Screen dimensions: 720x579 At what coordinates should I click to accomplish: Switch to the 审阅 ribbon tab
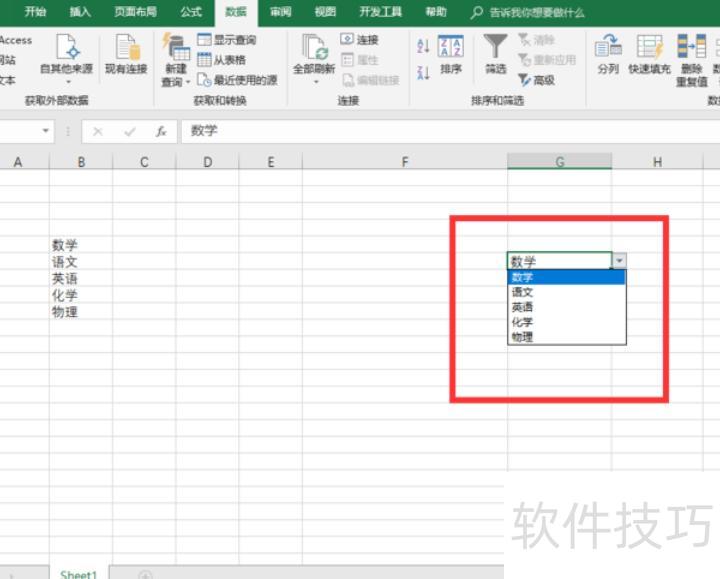[x=281, y=11]
